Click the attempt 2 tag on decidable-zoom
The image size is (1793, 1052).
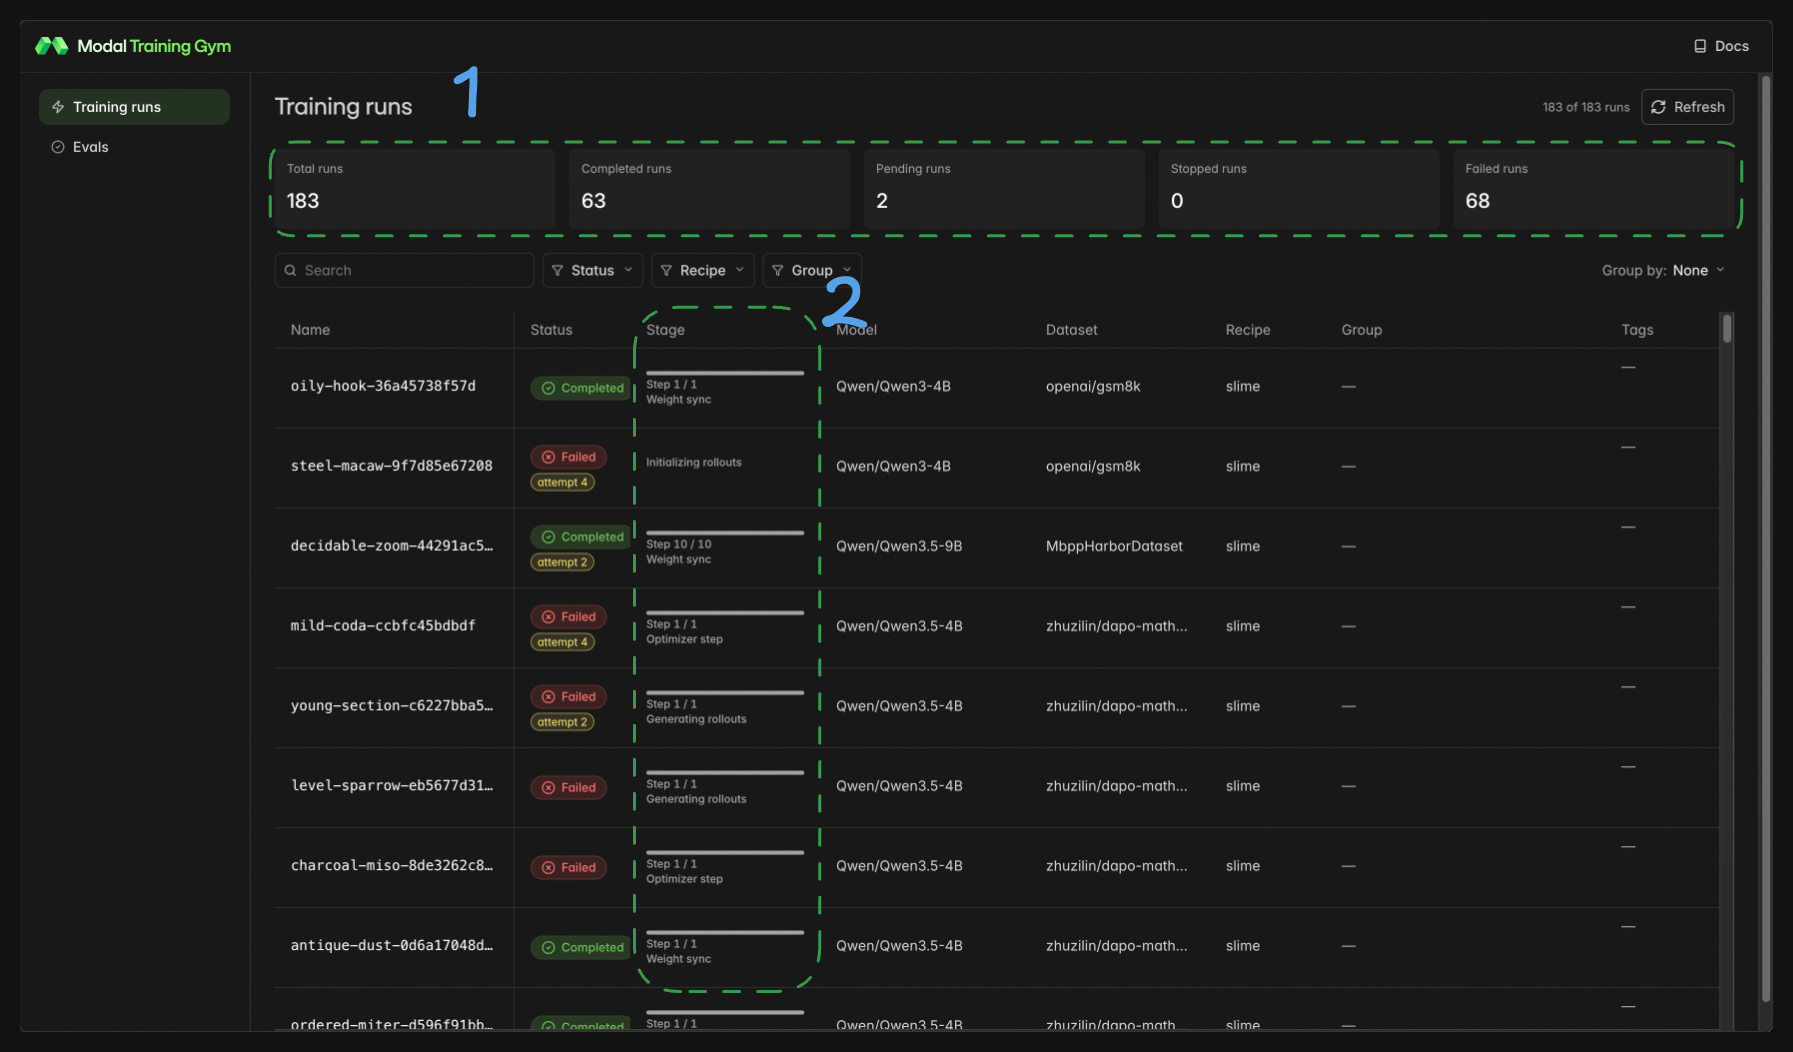[562, 562]
